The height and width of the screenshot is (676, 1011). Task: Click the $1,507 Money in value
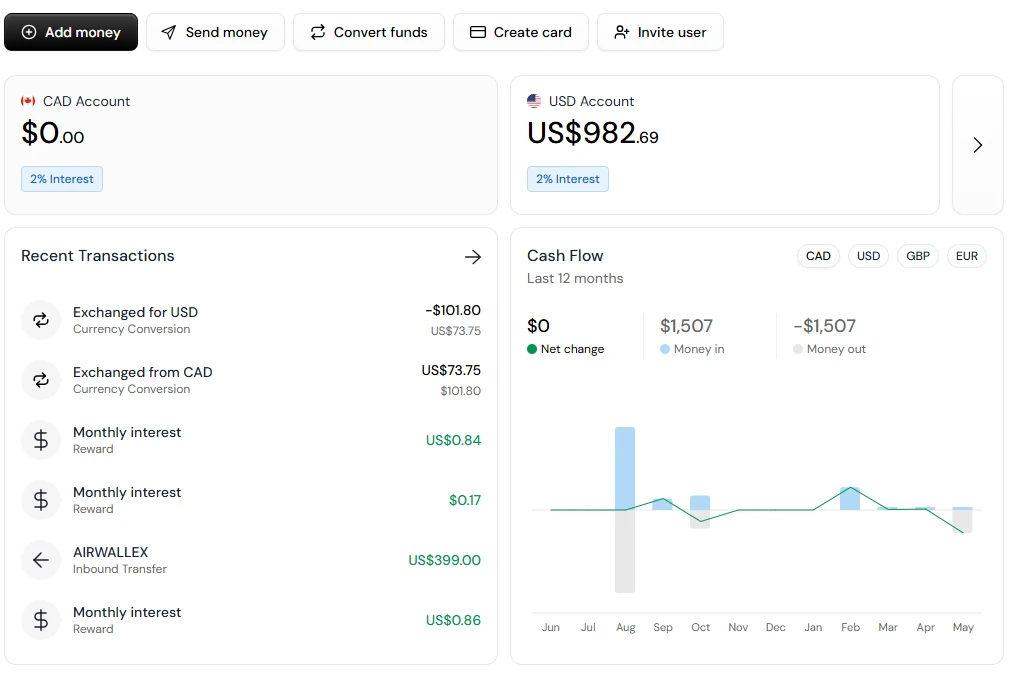[x=686, y=326]
